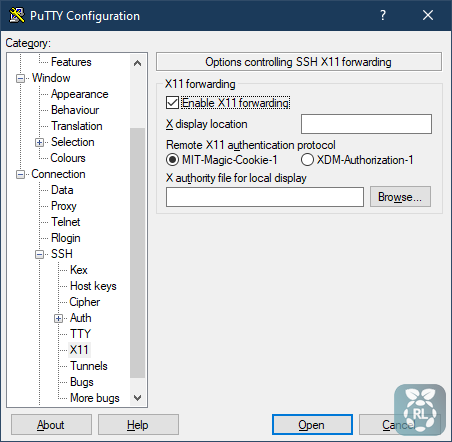Close the PuTTY Configuration window

(428, 15)
